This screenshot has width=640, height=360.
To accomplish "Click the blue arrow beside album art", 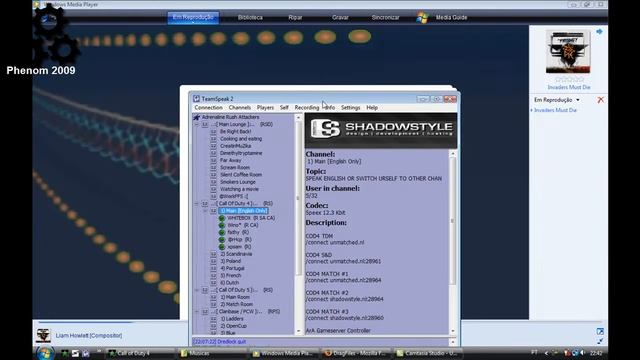I will (599, 31).
